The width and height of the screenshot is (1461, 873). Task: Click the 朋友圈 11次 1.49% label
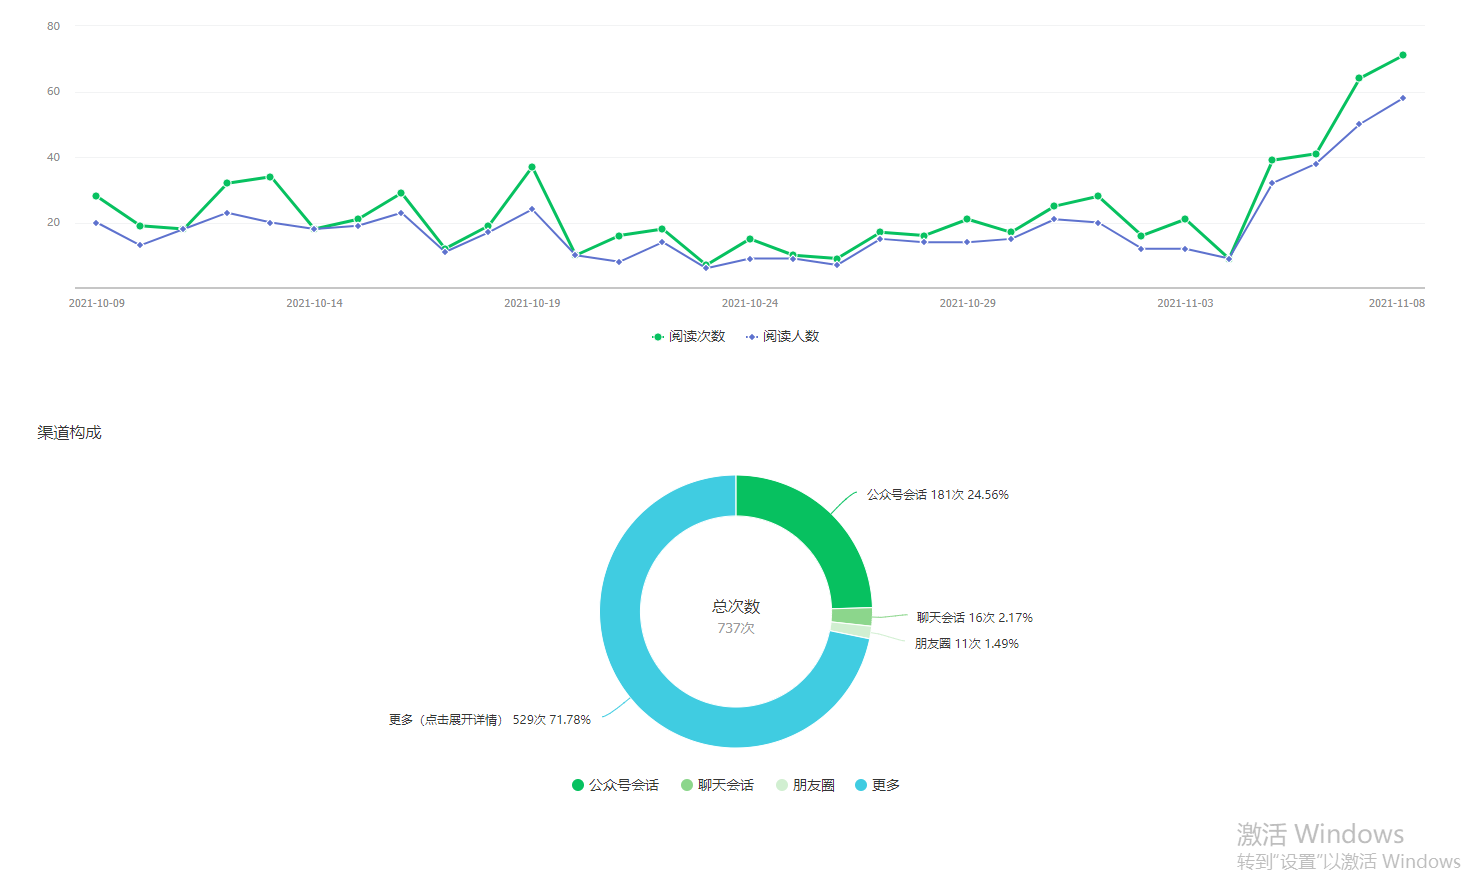click(966, 644)
